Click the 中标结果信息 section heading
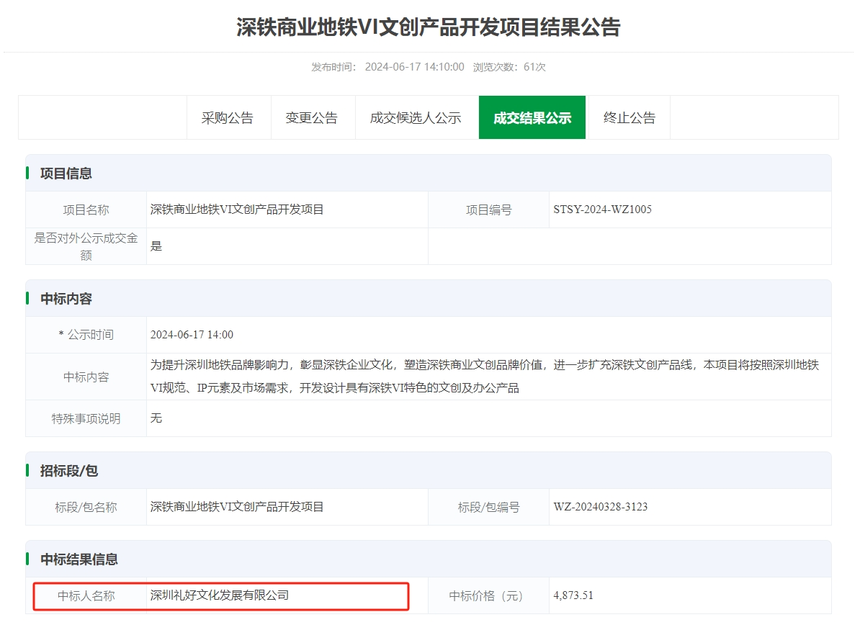Viewport: 860px width, 630px height. point(79,559)
